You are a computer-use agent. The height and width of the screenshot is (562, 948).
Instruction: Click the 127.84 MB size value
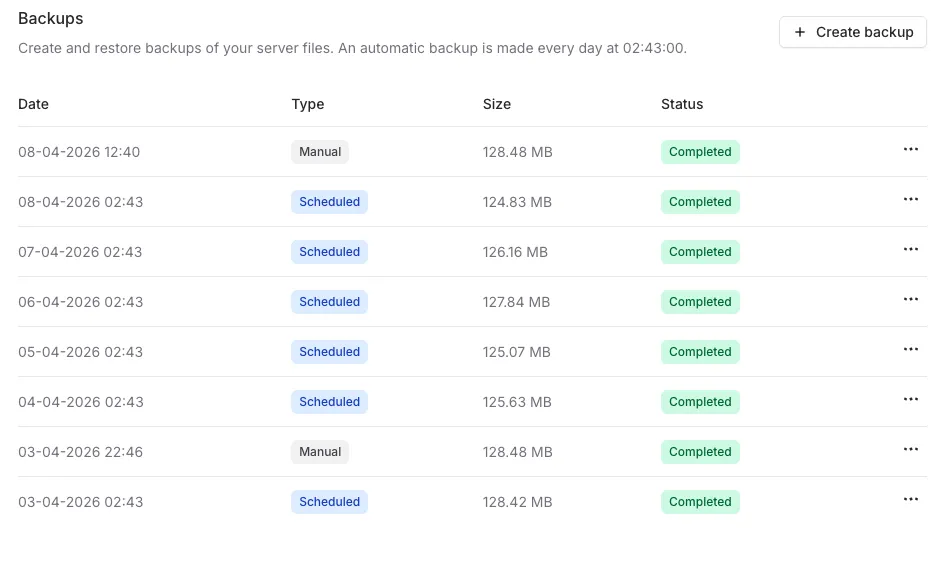(516, 302)
